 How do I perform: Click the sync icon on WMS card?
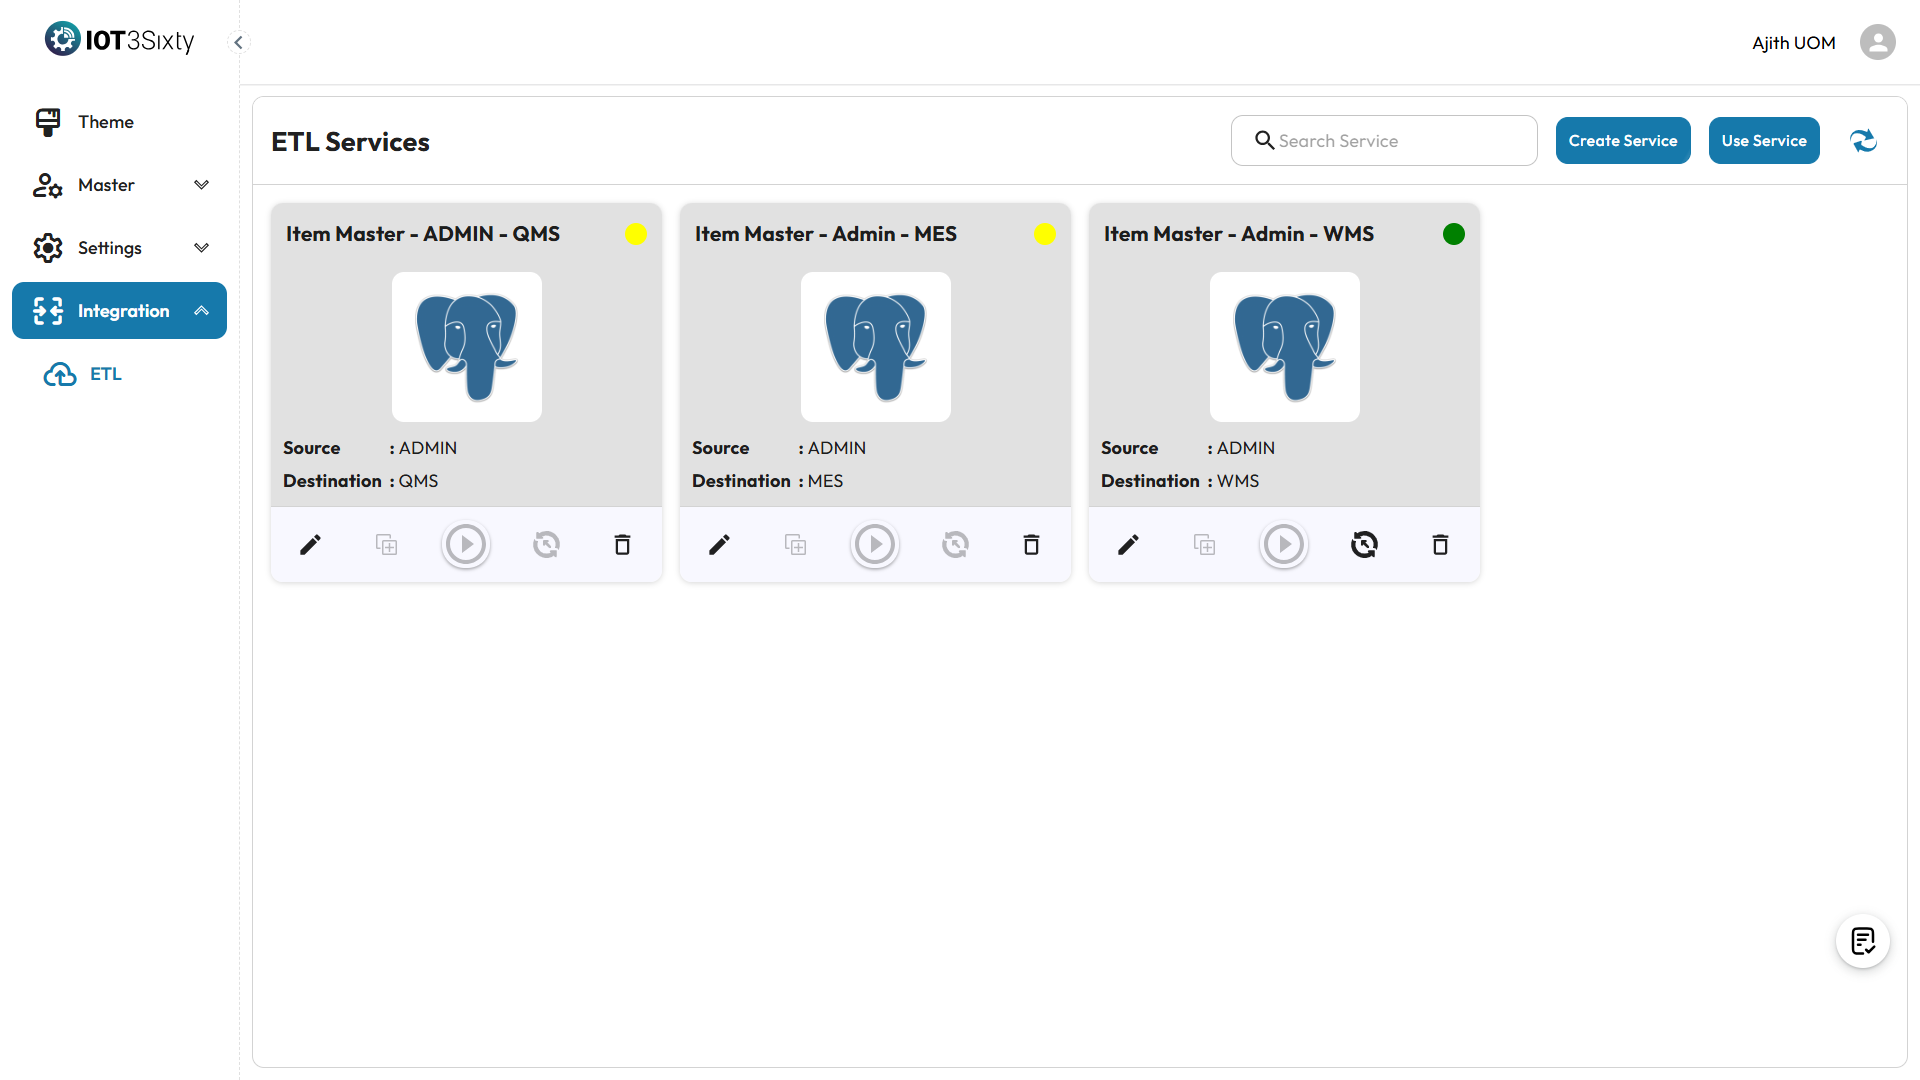[1364, 545]
